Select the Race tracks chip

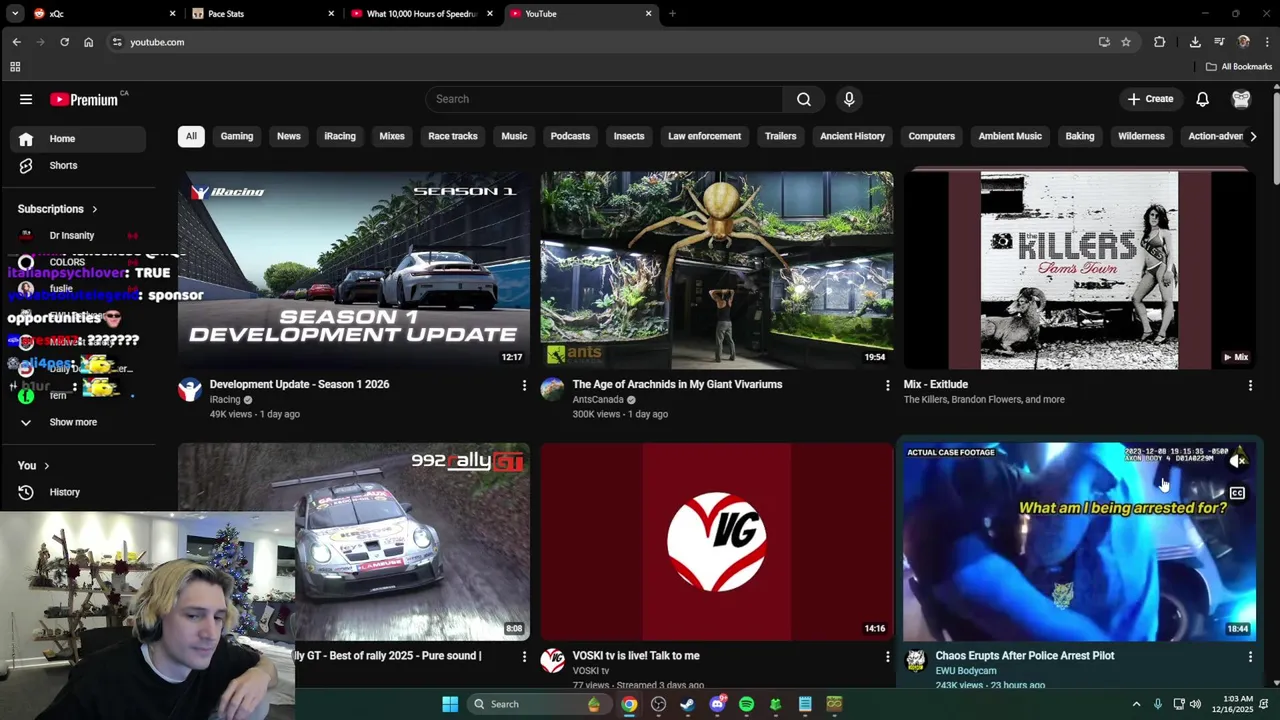point(453,136)
